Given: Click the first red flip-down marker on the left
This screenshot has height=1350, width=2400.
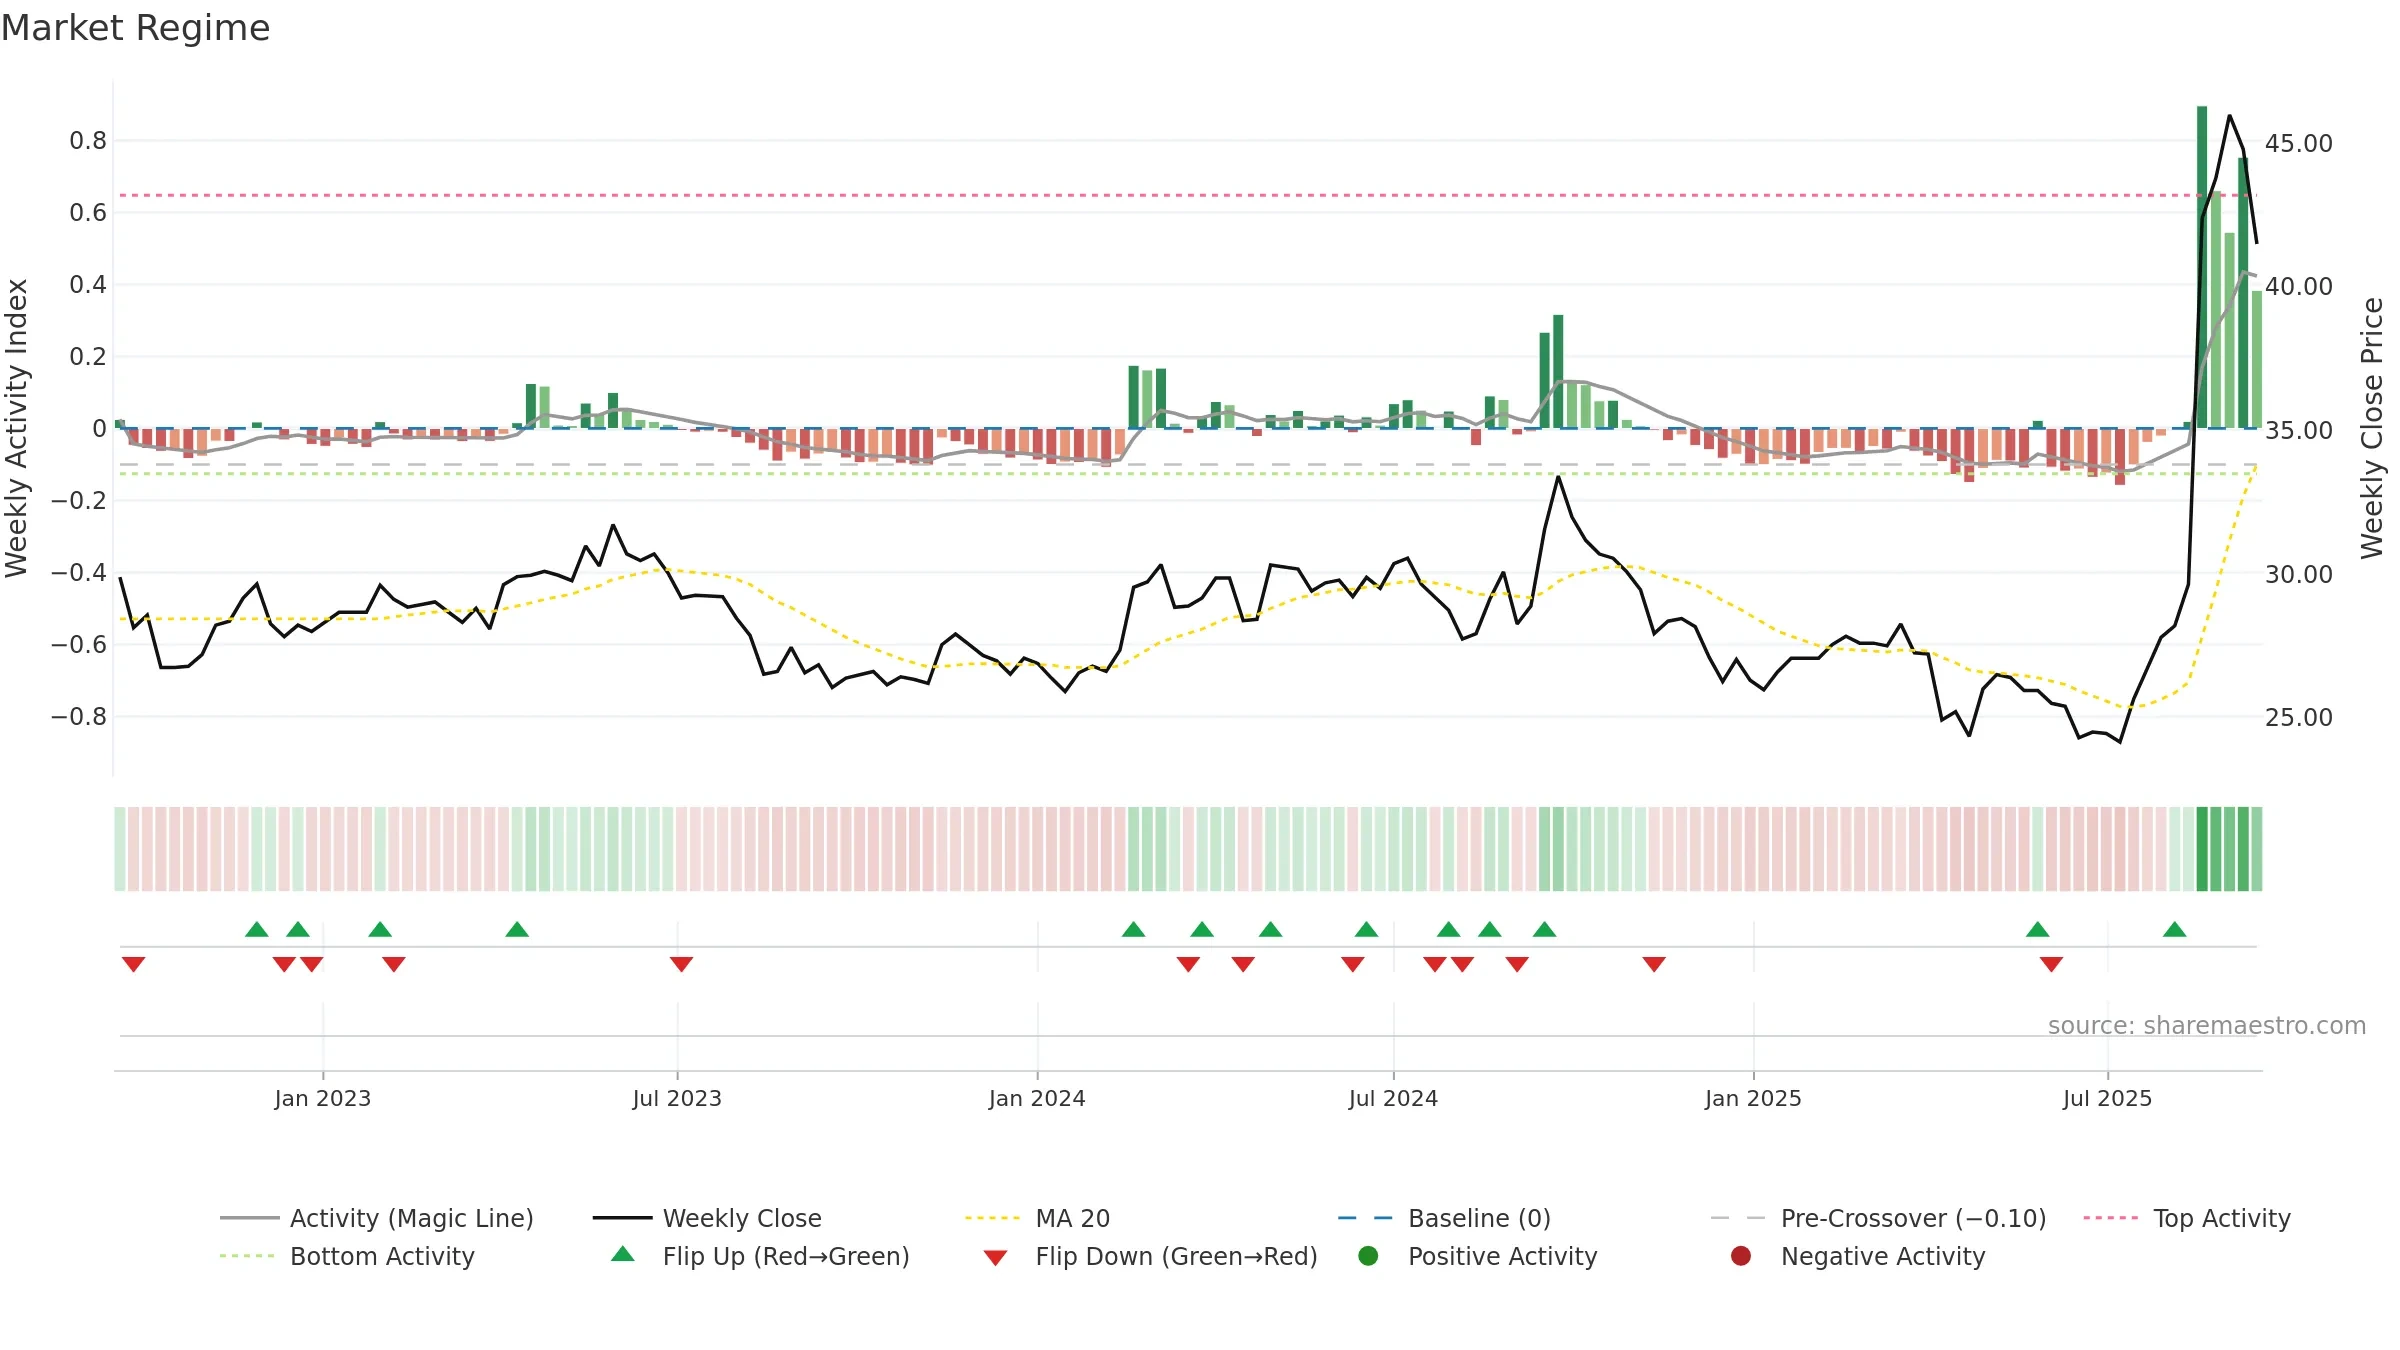Looking at the screenshot, I should (134, 964).
